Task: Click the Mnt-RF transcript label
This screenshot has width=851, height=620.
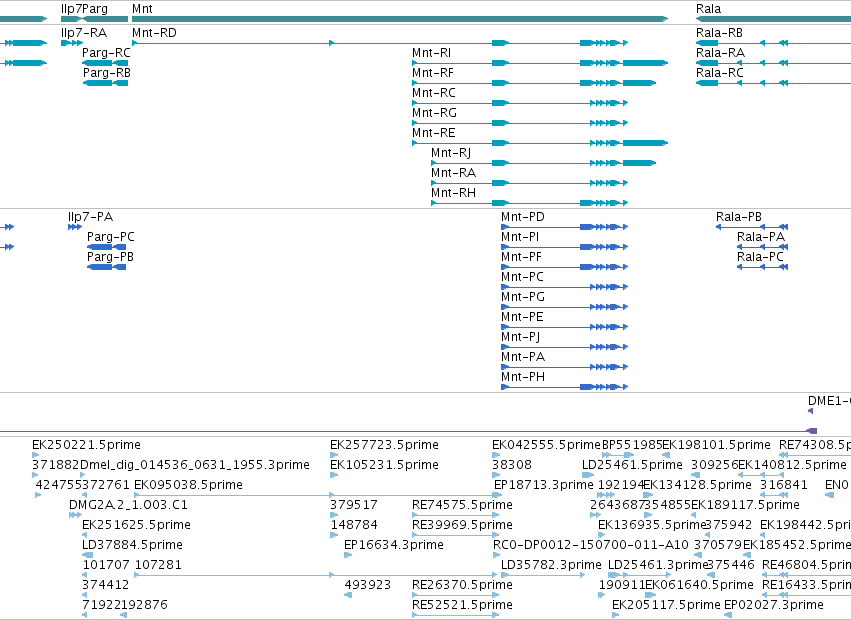Action: [433, 73]
